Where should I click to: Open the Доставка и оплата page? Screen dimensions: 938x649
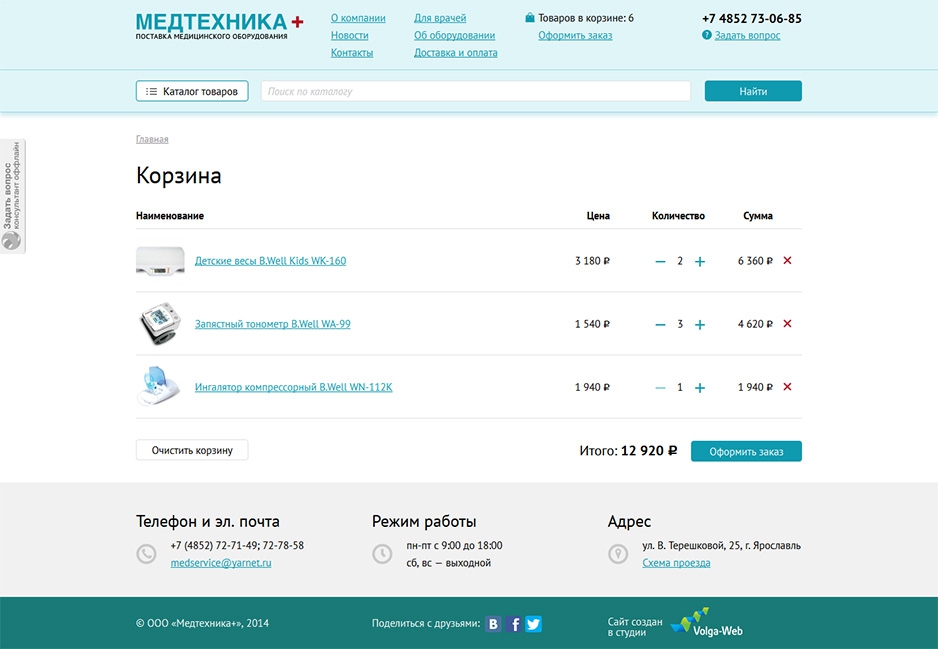(x=456, y=53)
